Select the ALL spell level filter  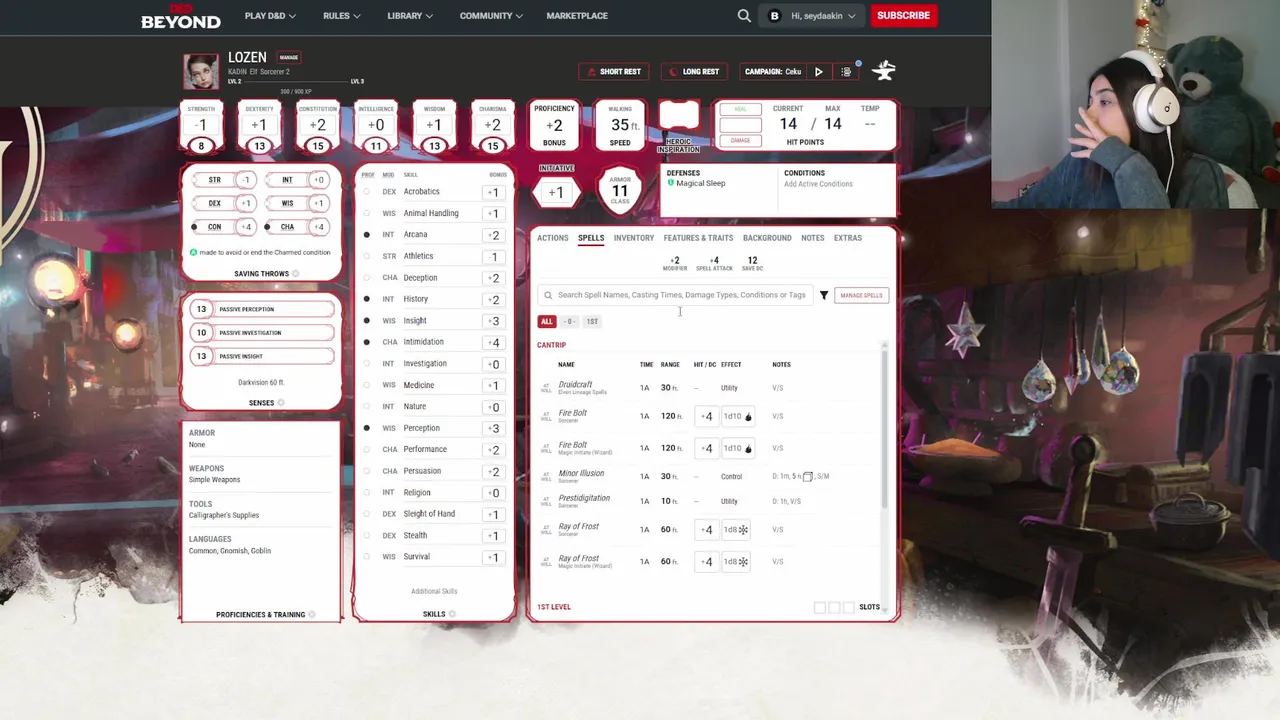pyautogui.click(x=546, y=322)
